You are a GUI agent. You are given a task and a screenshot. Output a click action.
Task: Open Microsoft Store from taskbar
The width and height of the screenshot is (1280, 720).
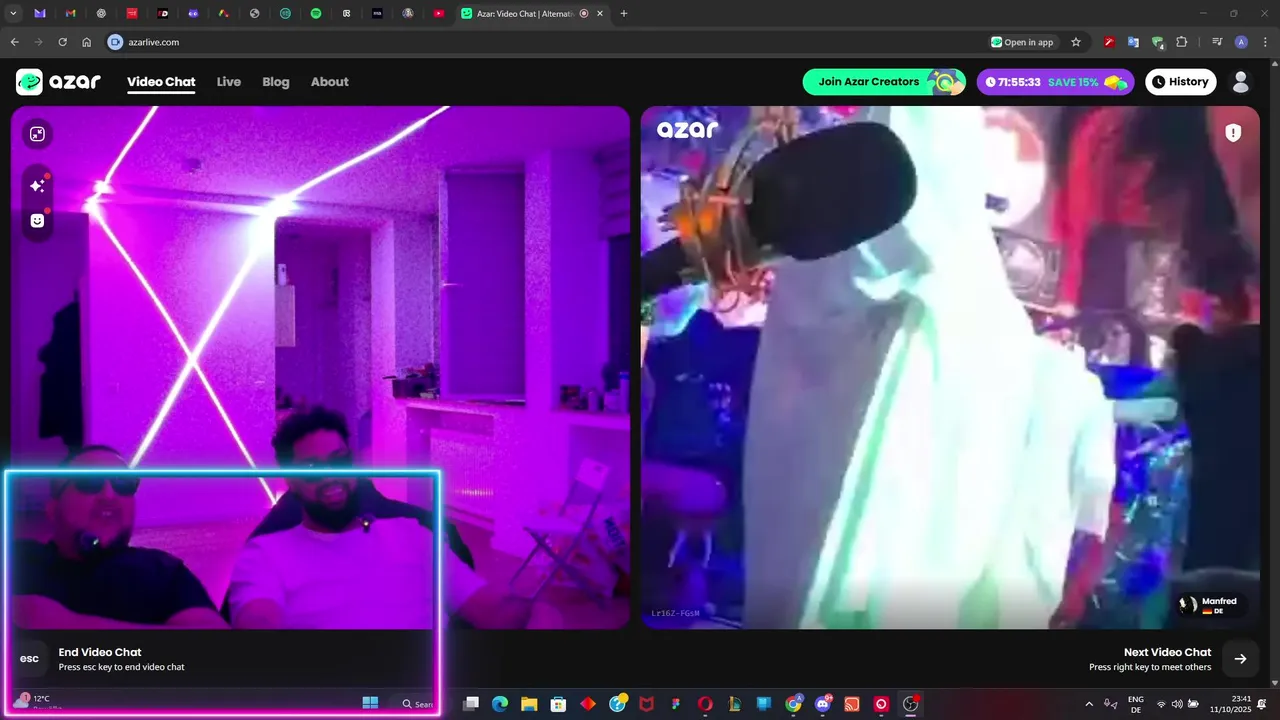(559, 704)
